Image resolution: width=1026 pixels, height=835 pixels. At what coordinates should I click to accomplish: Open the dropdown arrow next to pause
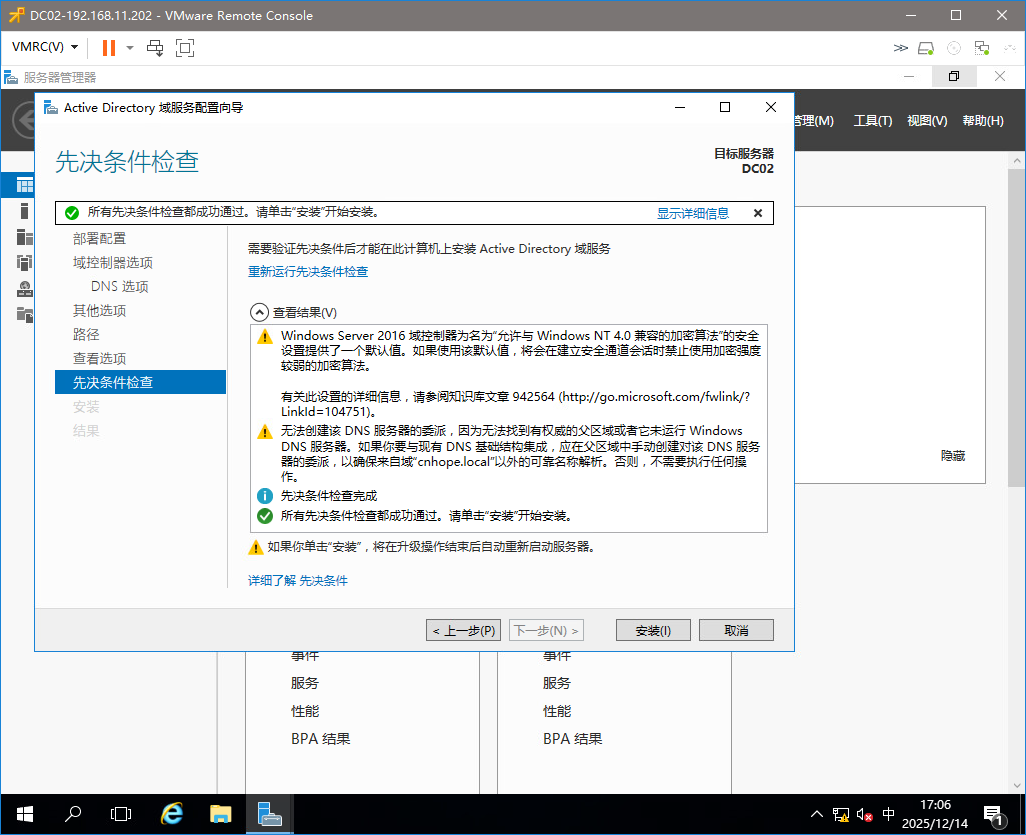(130, 48)
